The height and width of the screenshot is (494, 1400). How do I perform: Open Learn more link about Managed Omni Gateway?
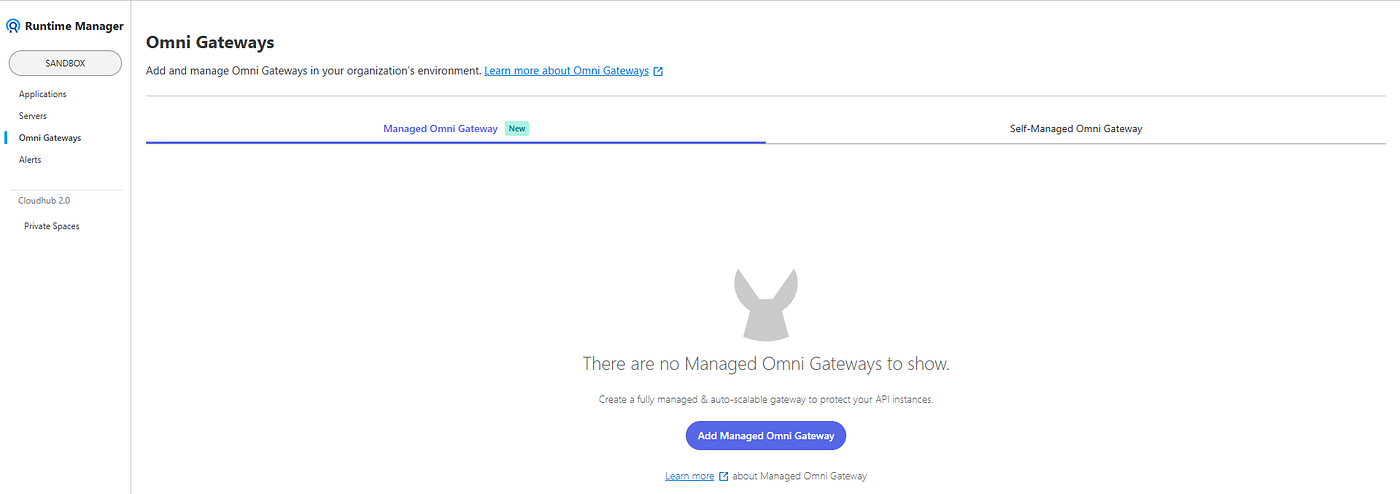pos(690,476)
